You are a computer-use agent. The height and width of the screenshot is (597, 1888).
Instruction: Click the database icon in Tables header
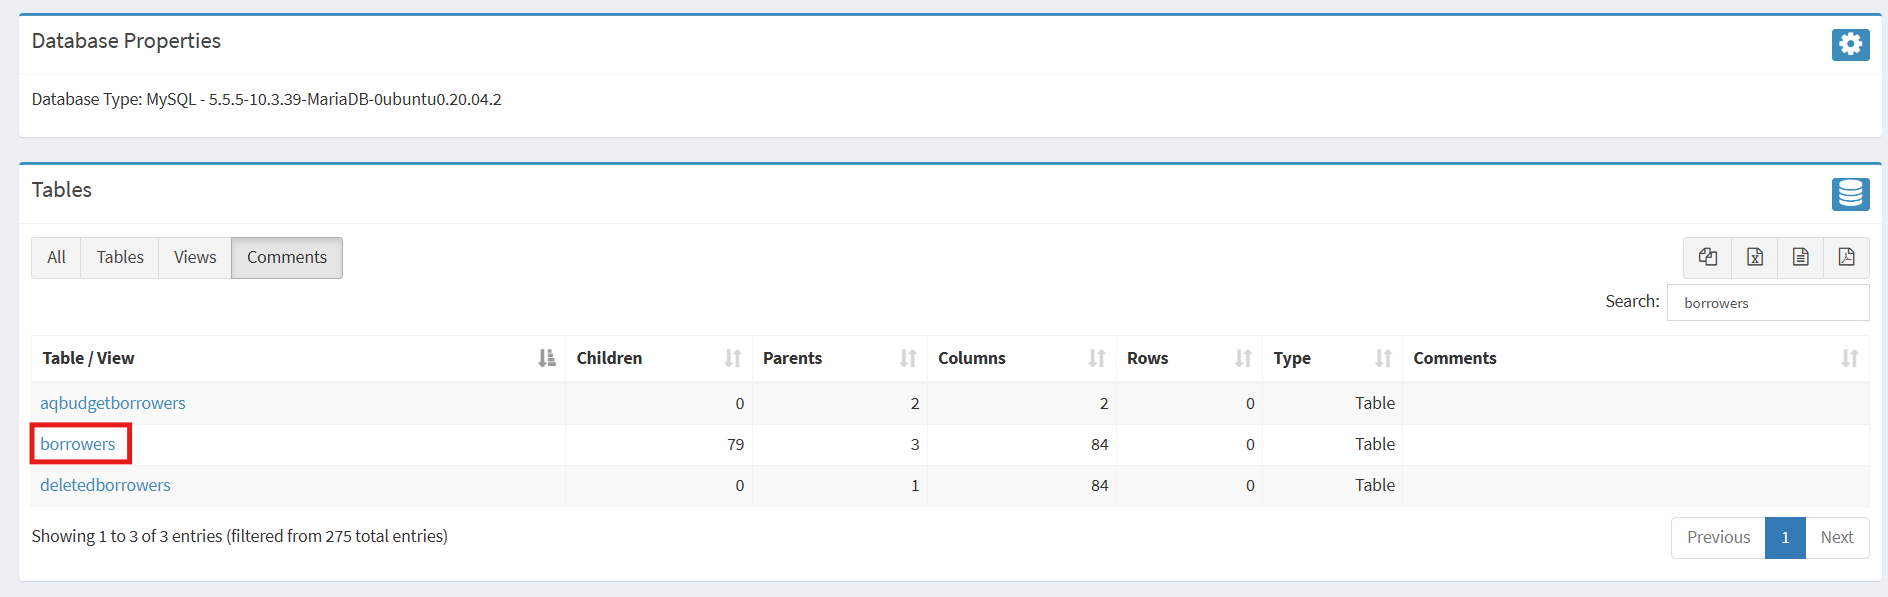[x=1850, y=193]
